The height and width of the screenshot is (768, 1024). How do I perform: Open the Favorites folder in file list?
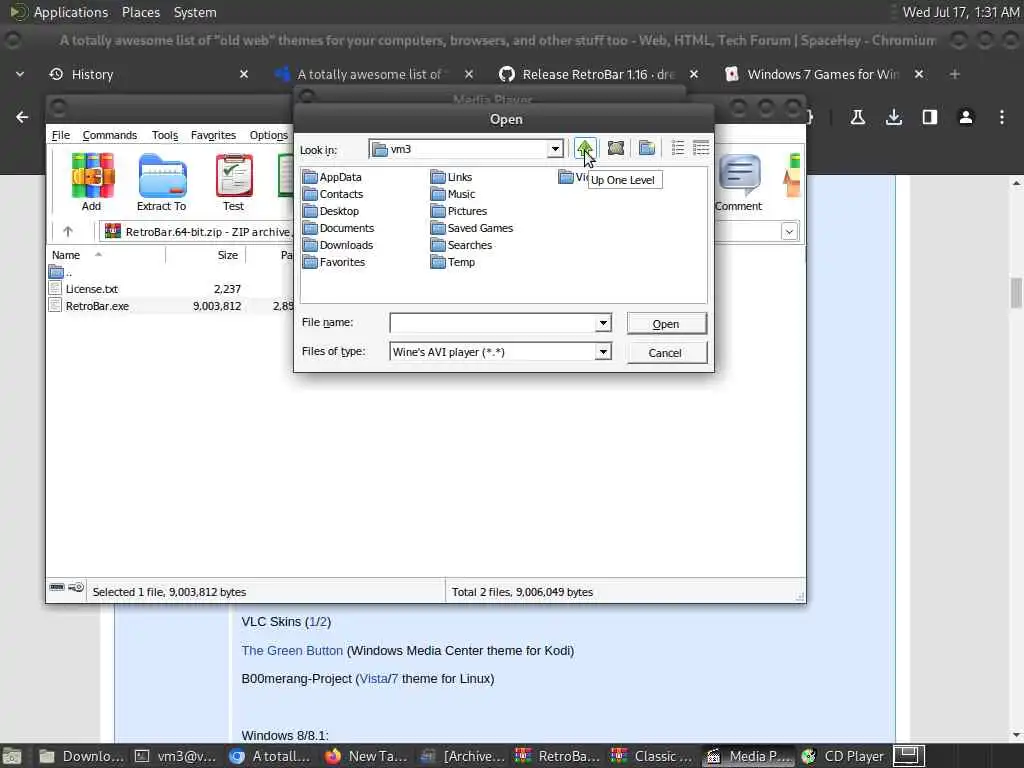click(x=334, y=262)
